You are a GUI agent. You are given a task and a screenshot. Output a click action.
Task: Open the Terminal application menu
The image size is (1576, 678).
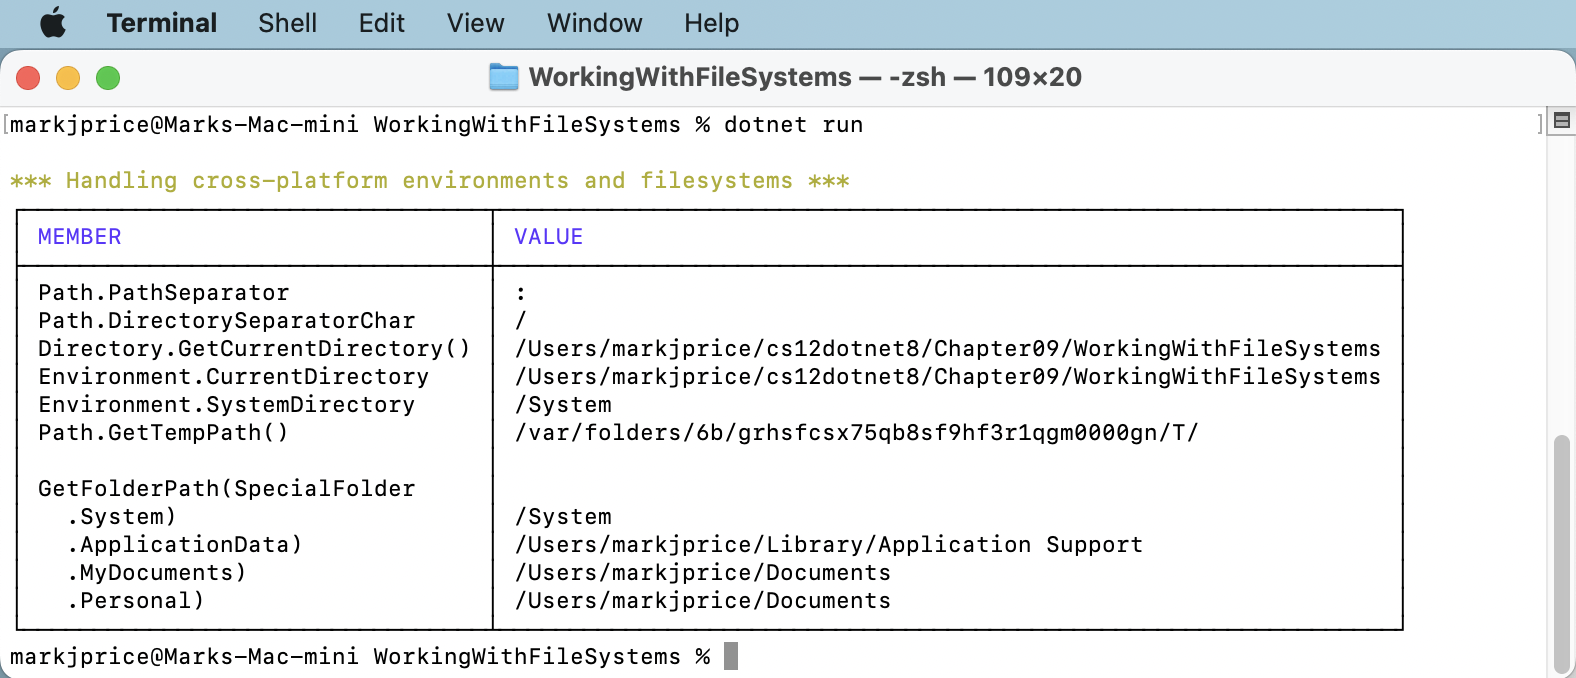pyautogui.click(x=162, y=23)
